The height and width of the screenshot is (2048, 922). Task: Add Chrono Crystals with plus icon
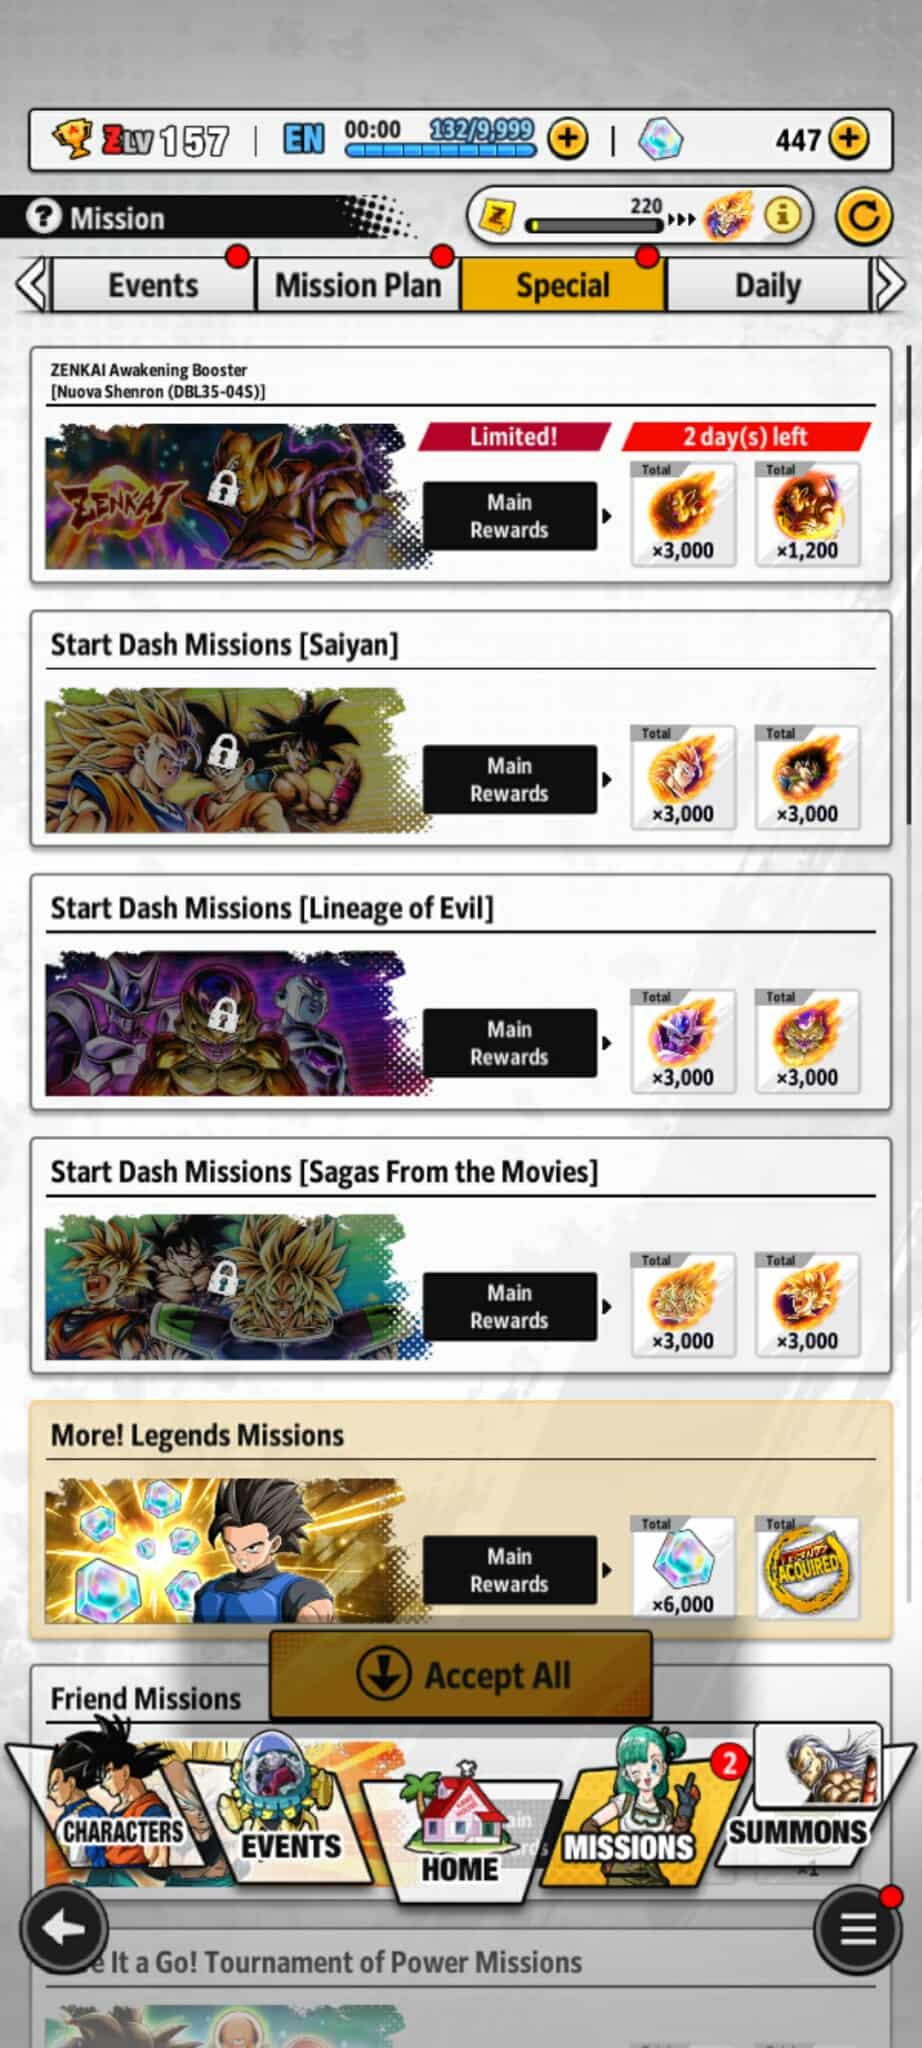tap(849, 139)
